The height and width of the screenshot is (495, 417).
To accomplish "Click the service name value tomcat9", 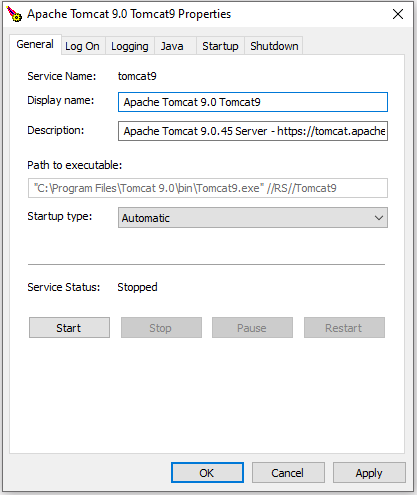I will (137, 76).
